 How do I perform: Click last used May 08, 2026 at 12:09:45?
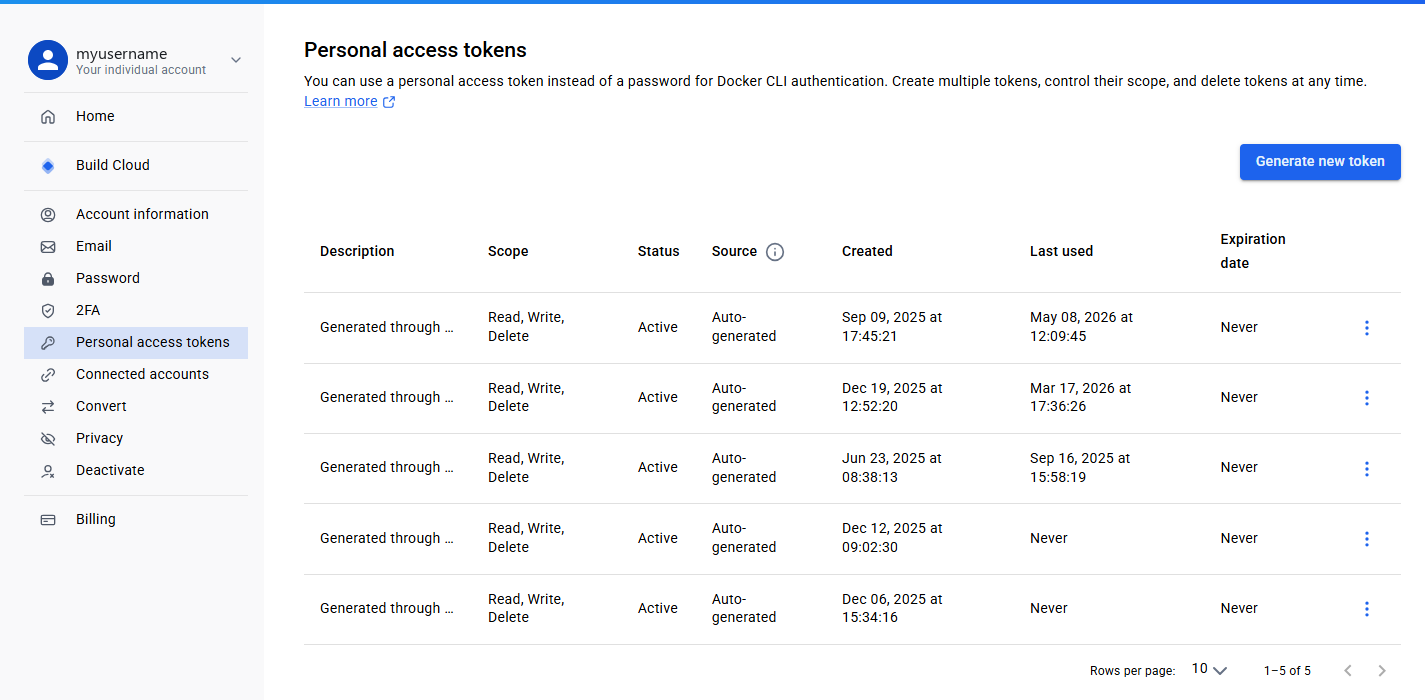(x=1081, y=327)
